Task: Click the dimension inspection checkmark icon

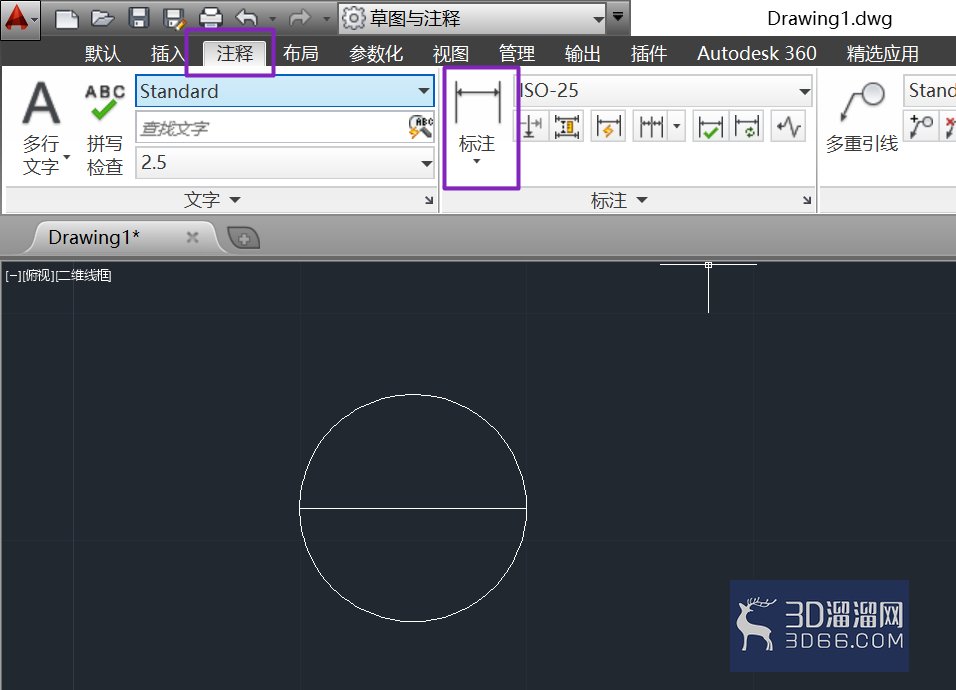Action: pyautogui.click(x=710, y=126)
